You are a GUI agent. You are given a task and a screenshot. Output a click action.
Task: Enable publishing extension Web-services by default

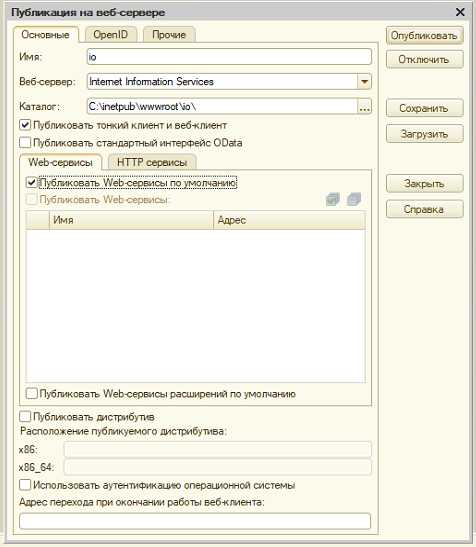point(32,394)
